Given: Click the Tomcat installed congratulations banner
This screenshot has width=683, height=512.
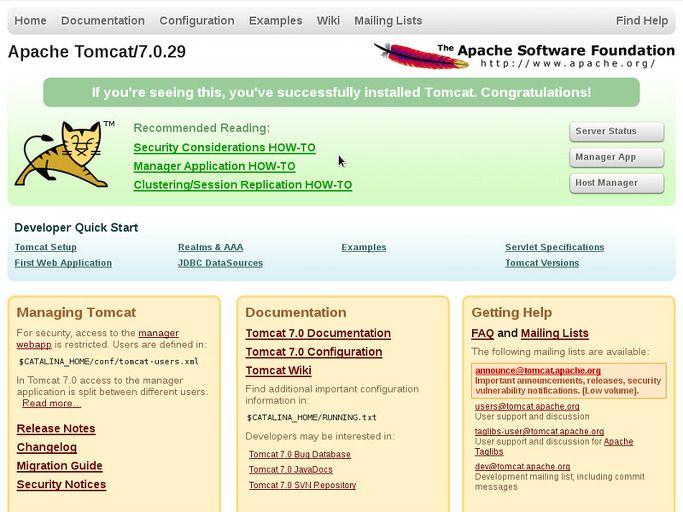Looking at the screenshot, I should point(342,92).
